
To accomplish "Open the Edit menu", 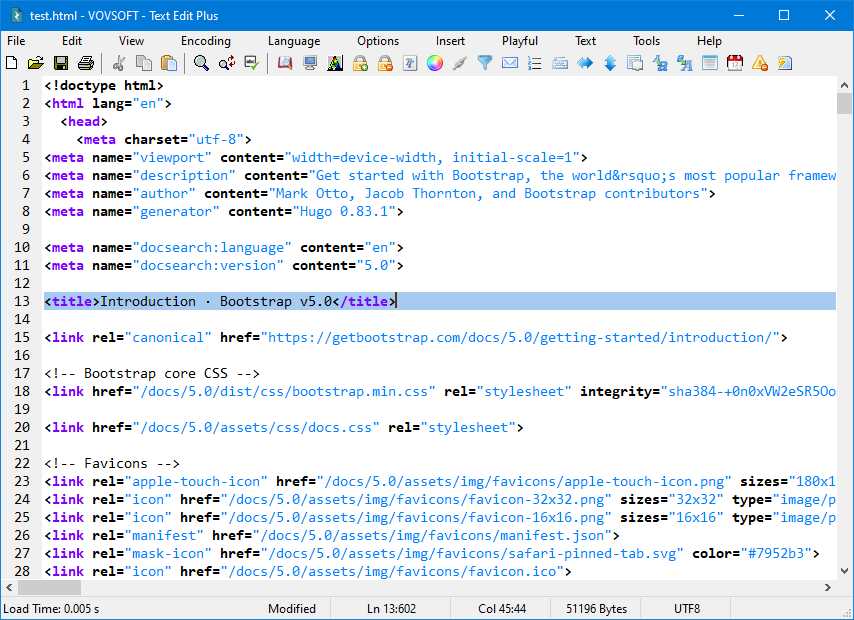I will (72, 41).
